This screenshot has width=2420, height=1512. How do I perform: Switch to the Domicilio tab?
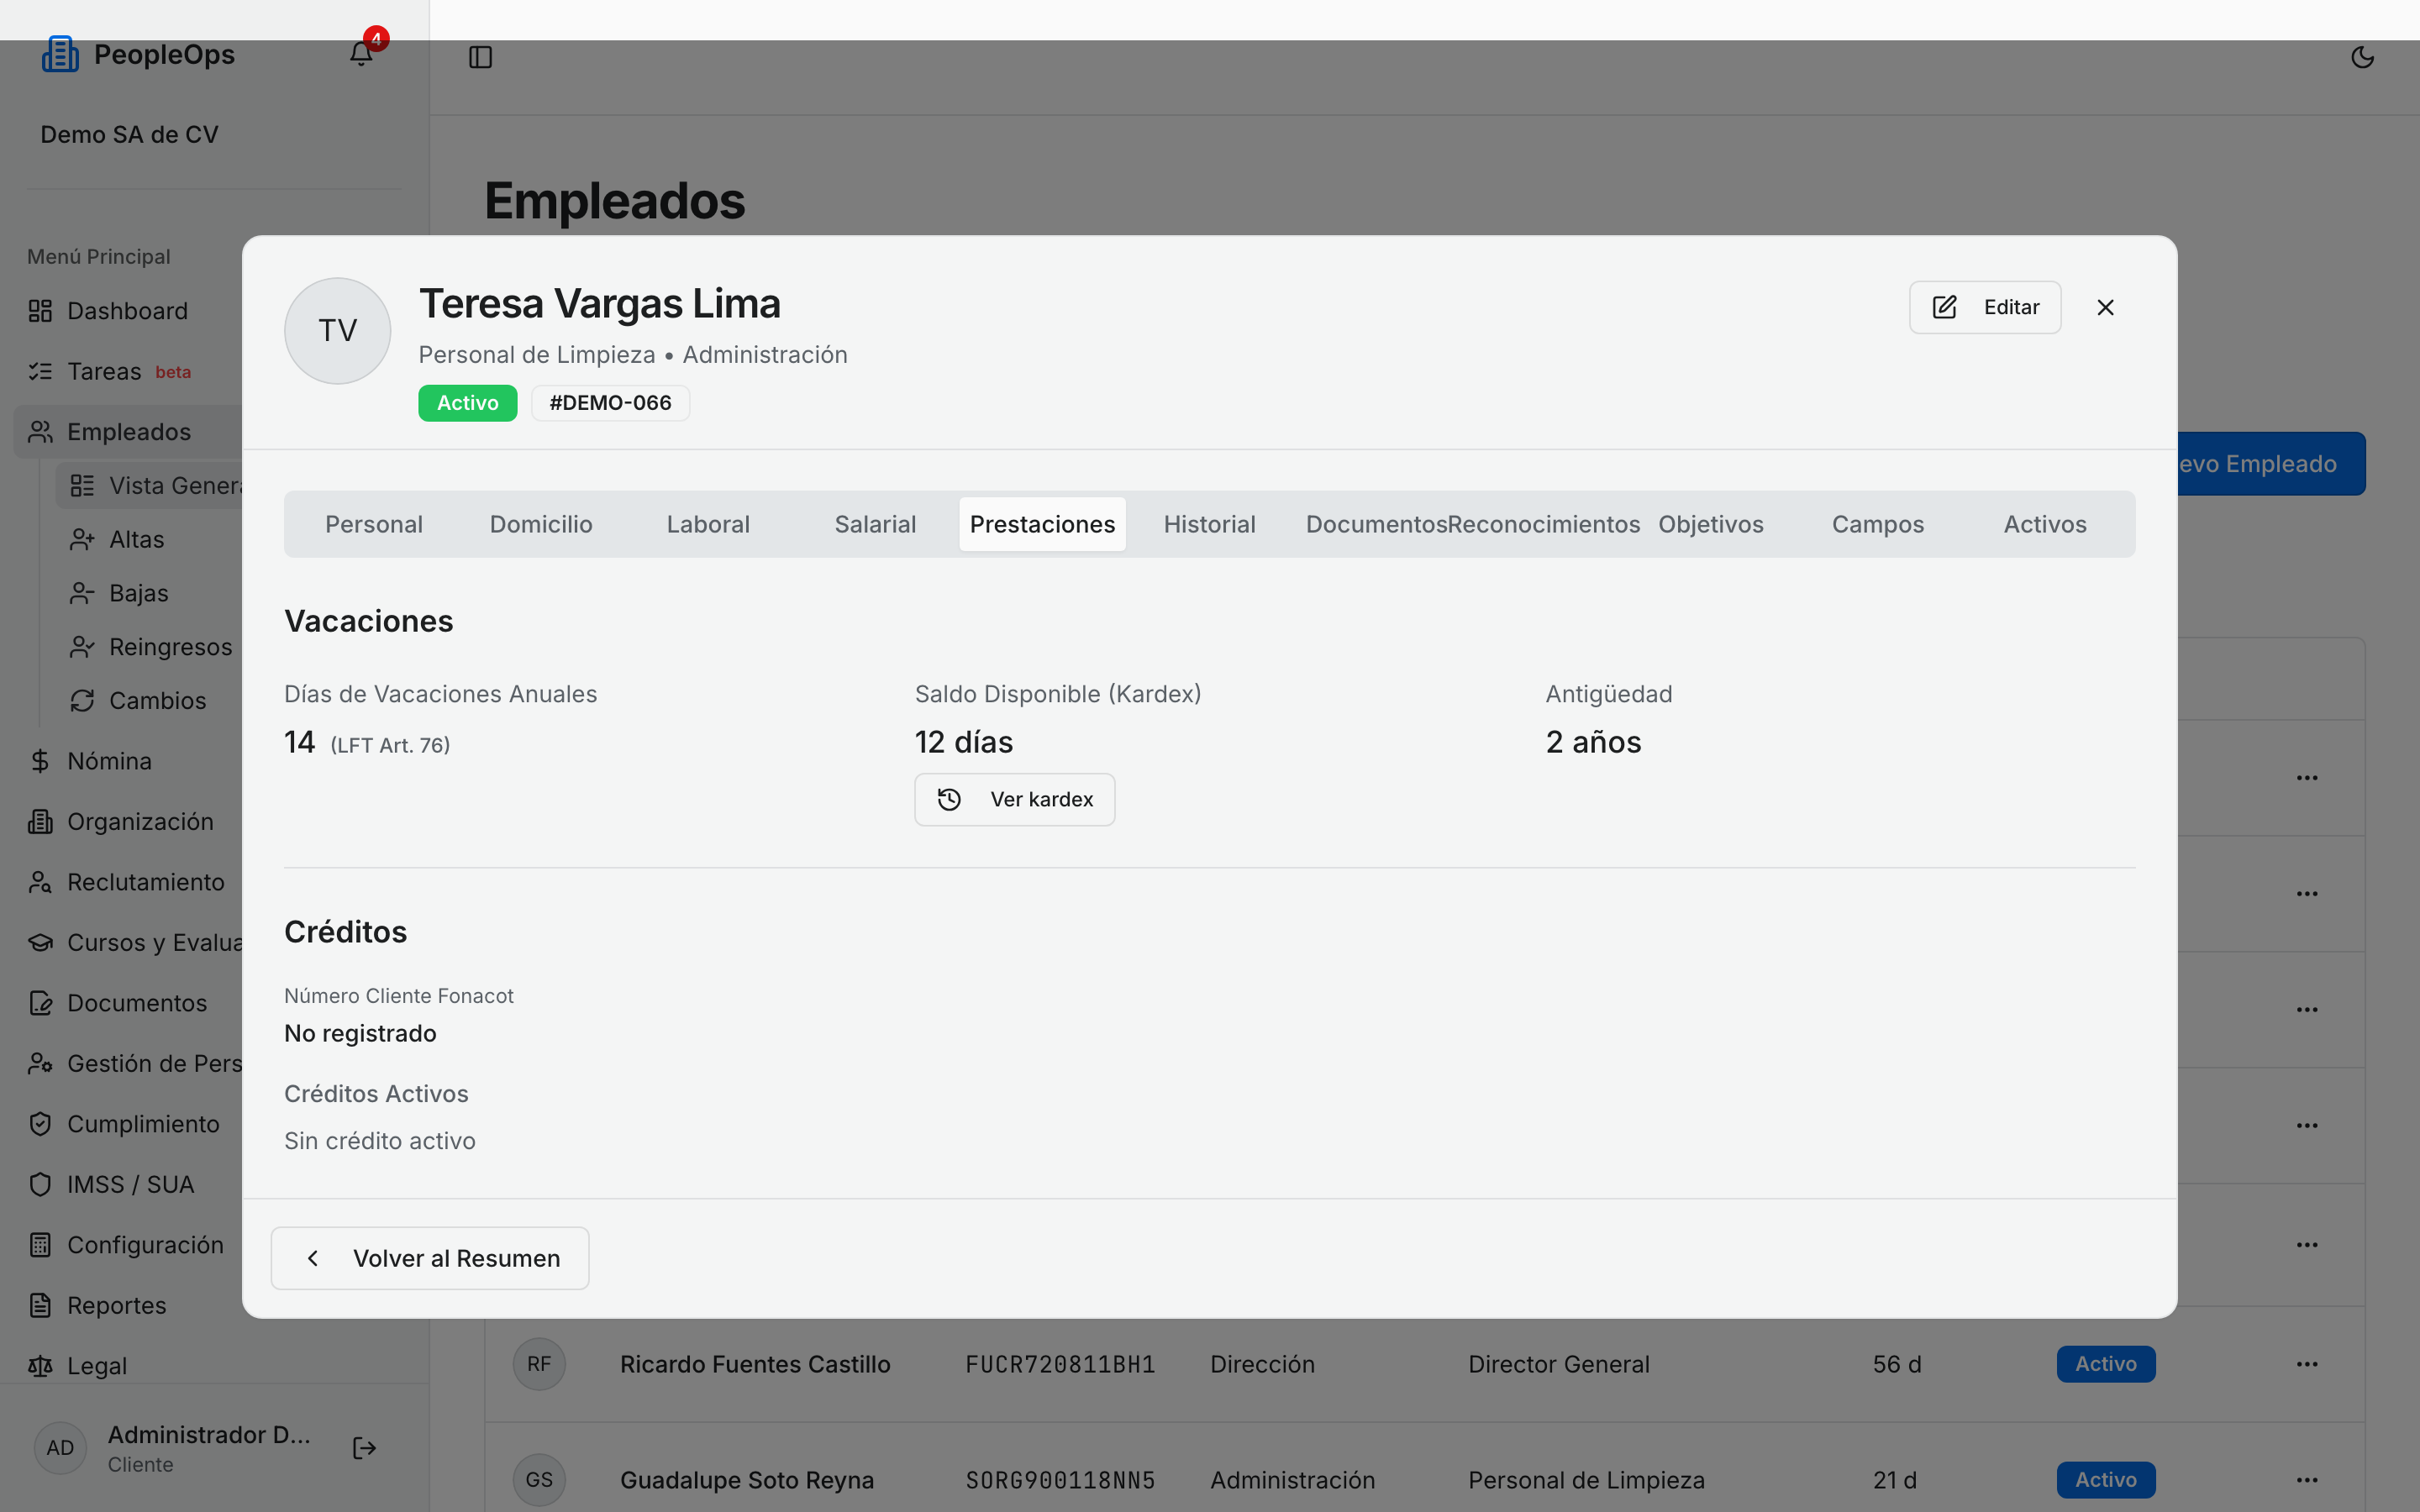pyautogui.click(x=541, y=524)
